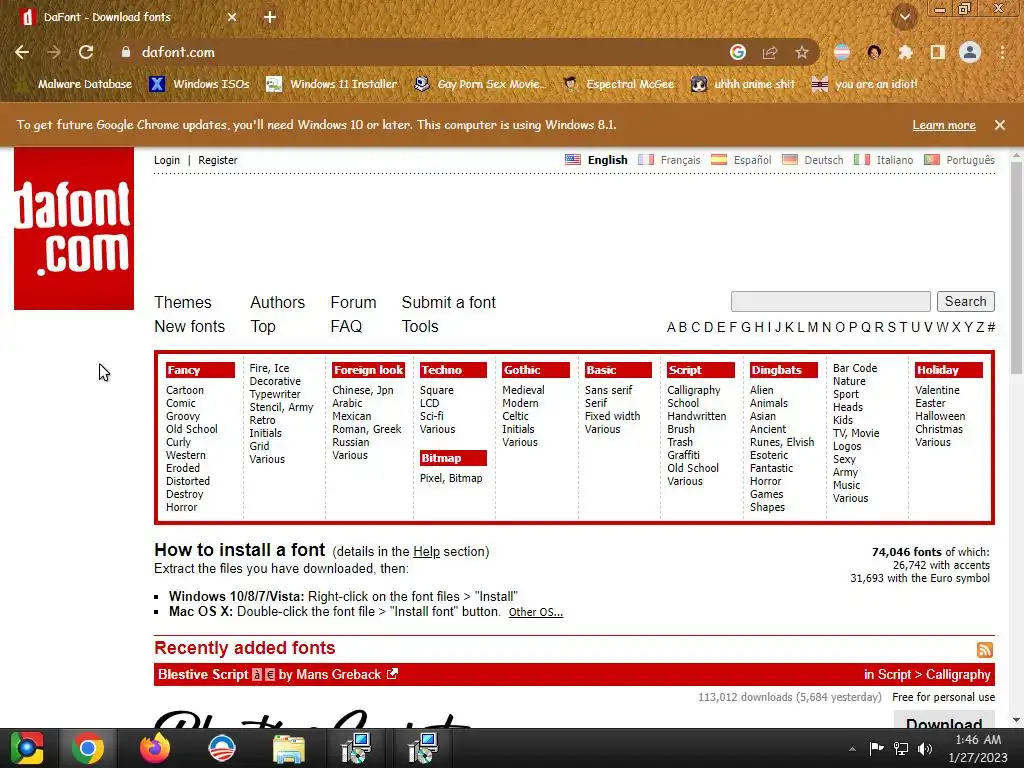Open the Chrome three-dot menu
The height and width of the screenshot is (768, 1024).
[x=1002, y=52]
